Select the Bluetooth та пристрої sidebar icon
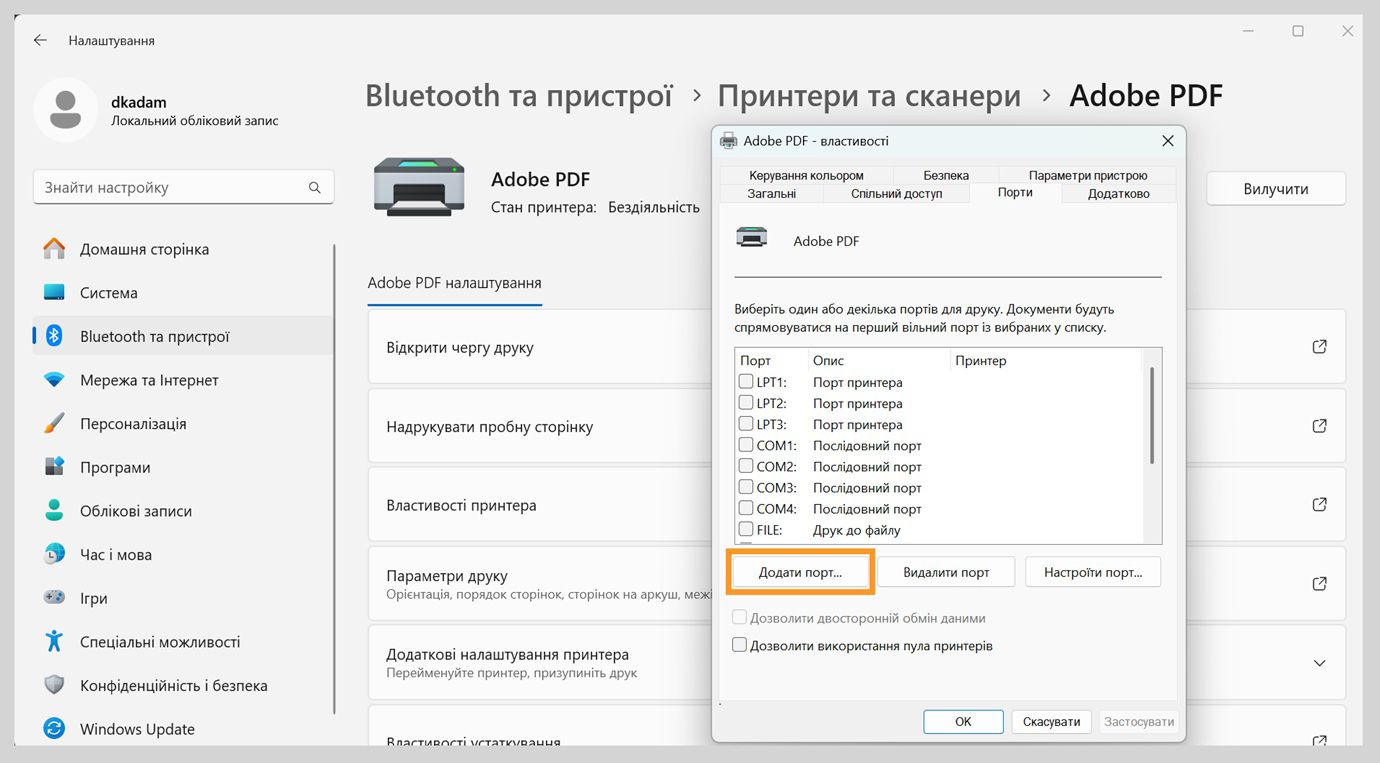Viewport: 1380px width, 763px height. pyautogui.click(x=52, y=336)
